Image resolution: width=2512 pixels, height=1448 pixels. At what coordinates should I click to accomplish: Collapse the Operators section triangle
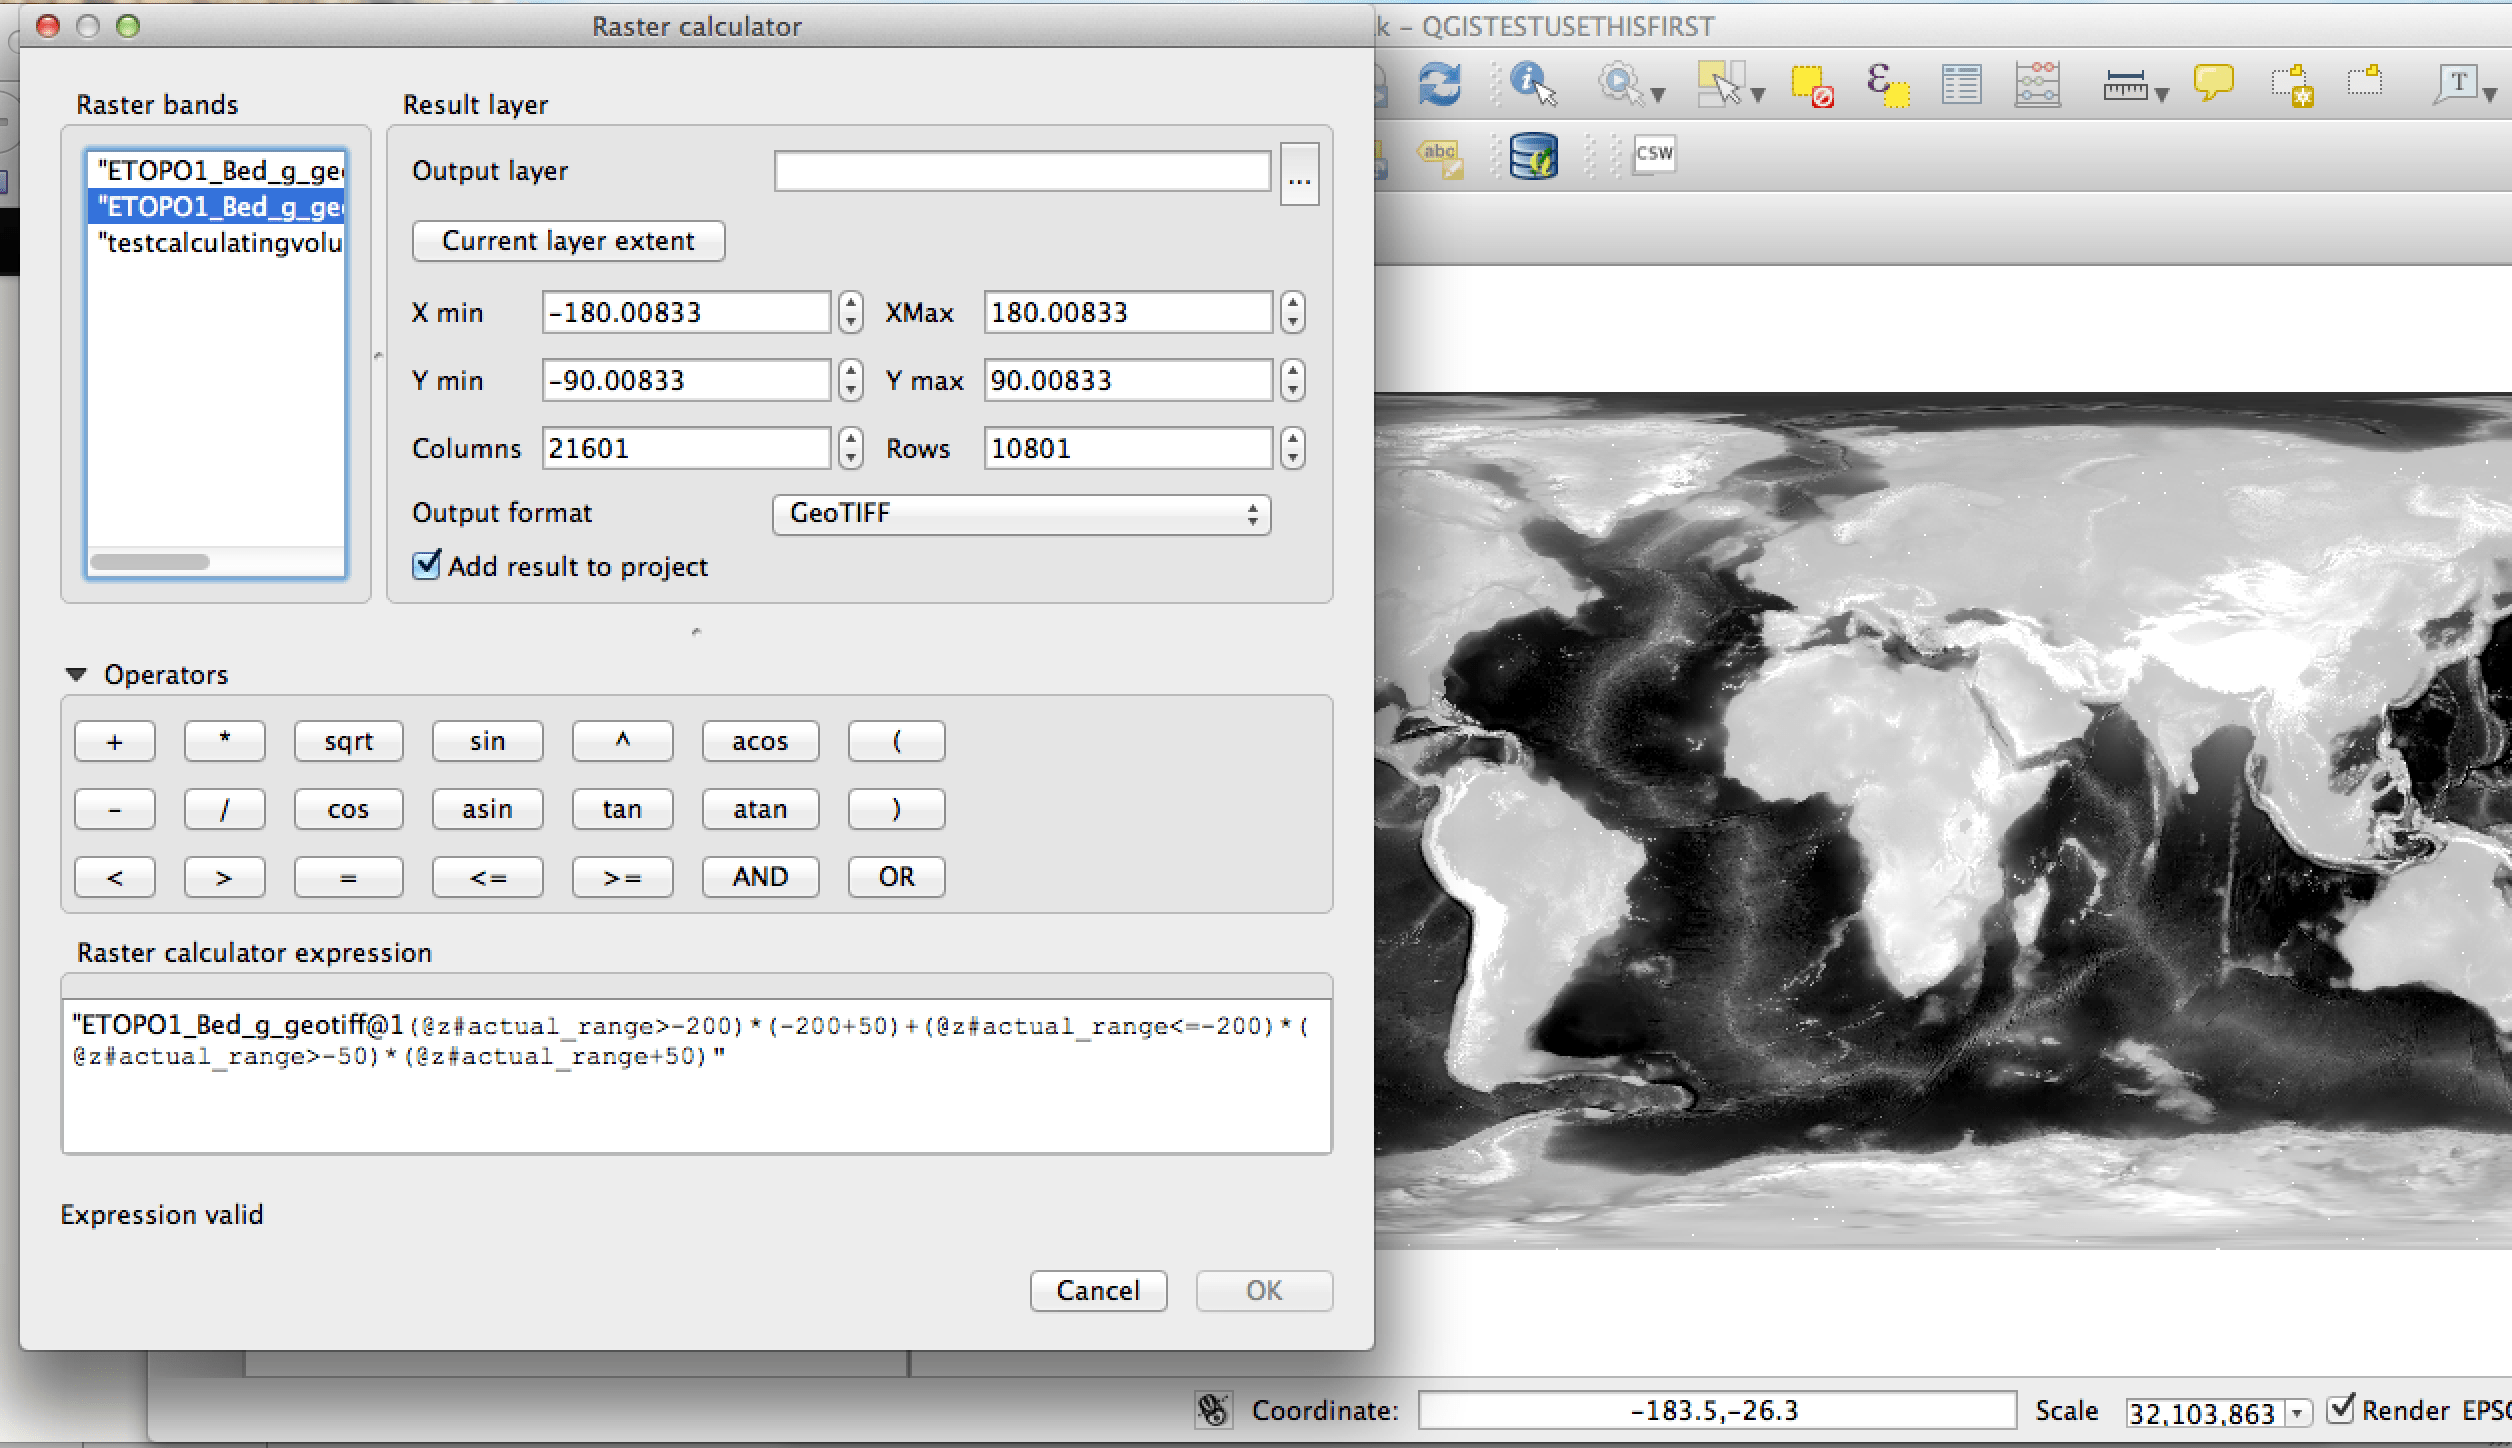pyautogui.click(x=76, y=675)
